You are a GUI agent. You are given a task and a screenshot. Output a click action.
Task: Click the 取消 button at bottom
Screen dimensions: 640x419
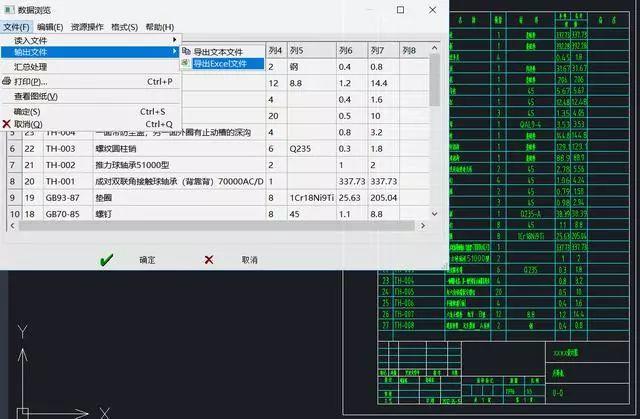(249, 260)
